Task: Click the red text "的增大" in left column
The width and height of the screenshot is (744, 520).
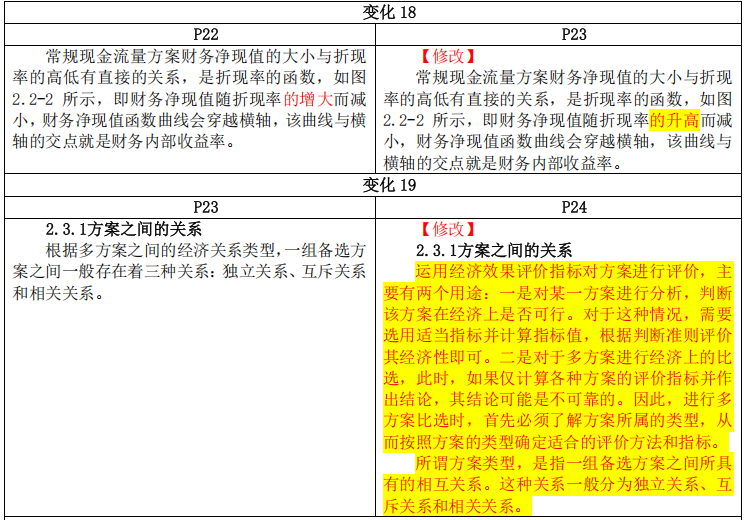Action: 308,99
